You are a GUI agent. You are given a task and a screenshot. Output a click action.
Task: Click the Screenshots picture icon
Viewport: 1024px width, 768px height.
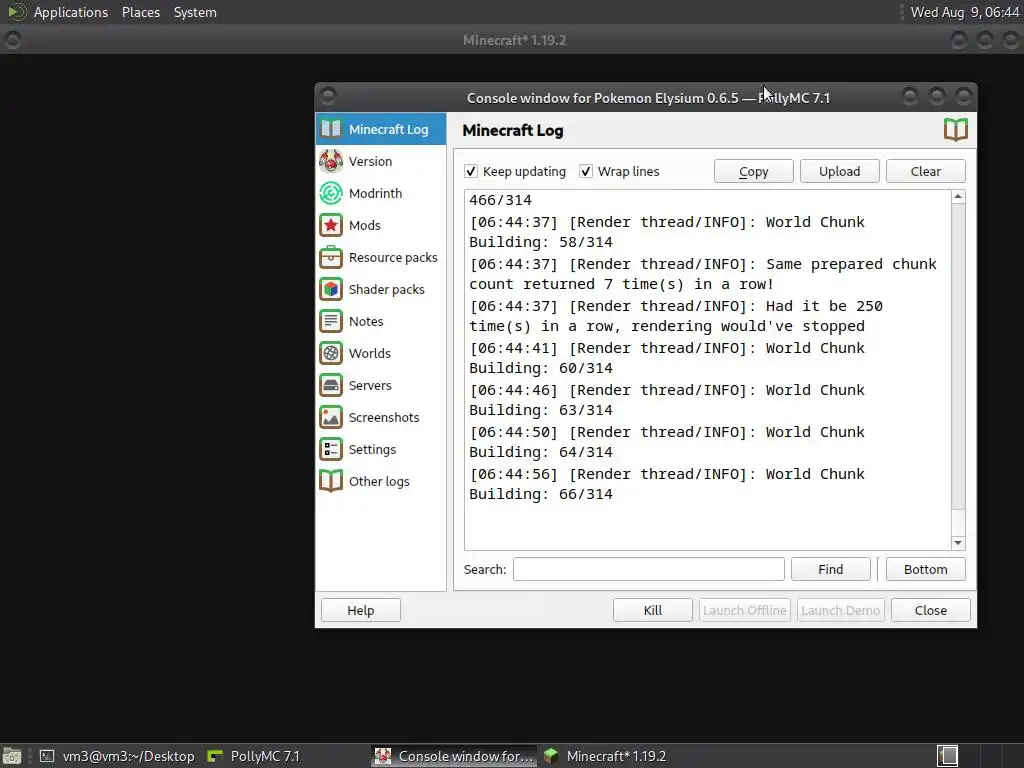point(331,417)
